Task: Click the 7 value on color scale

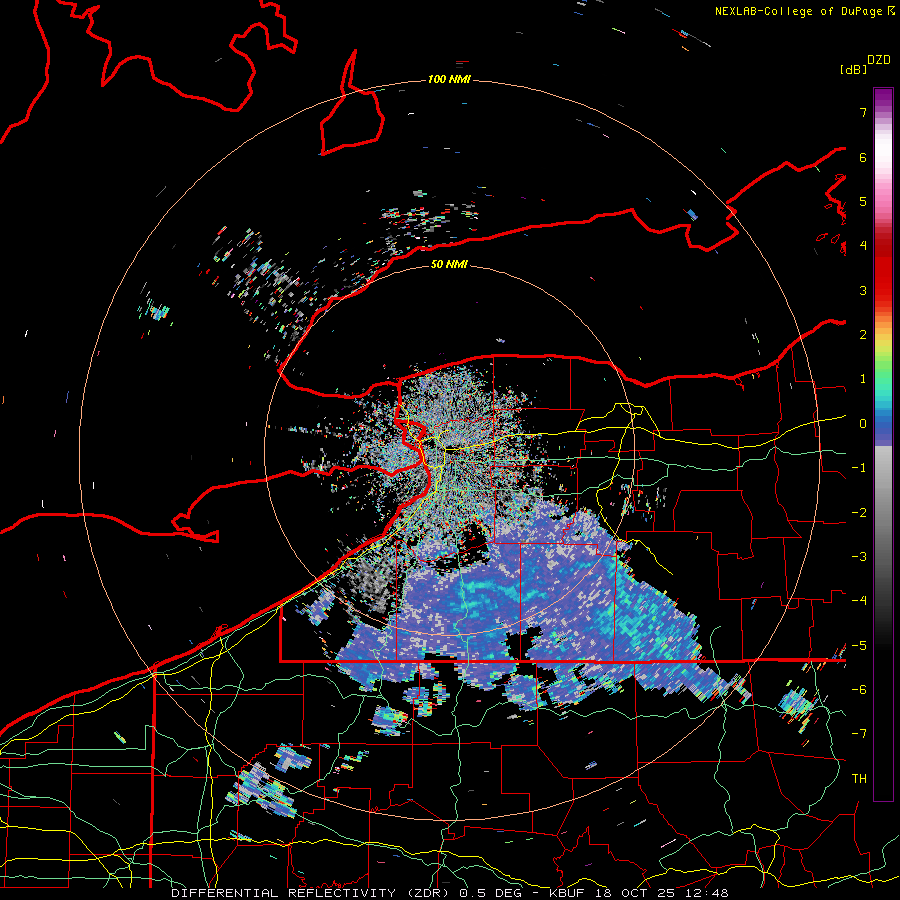Action: [863, 112]
